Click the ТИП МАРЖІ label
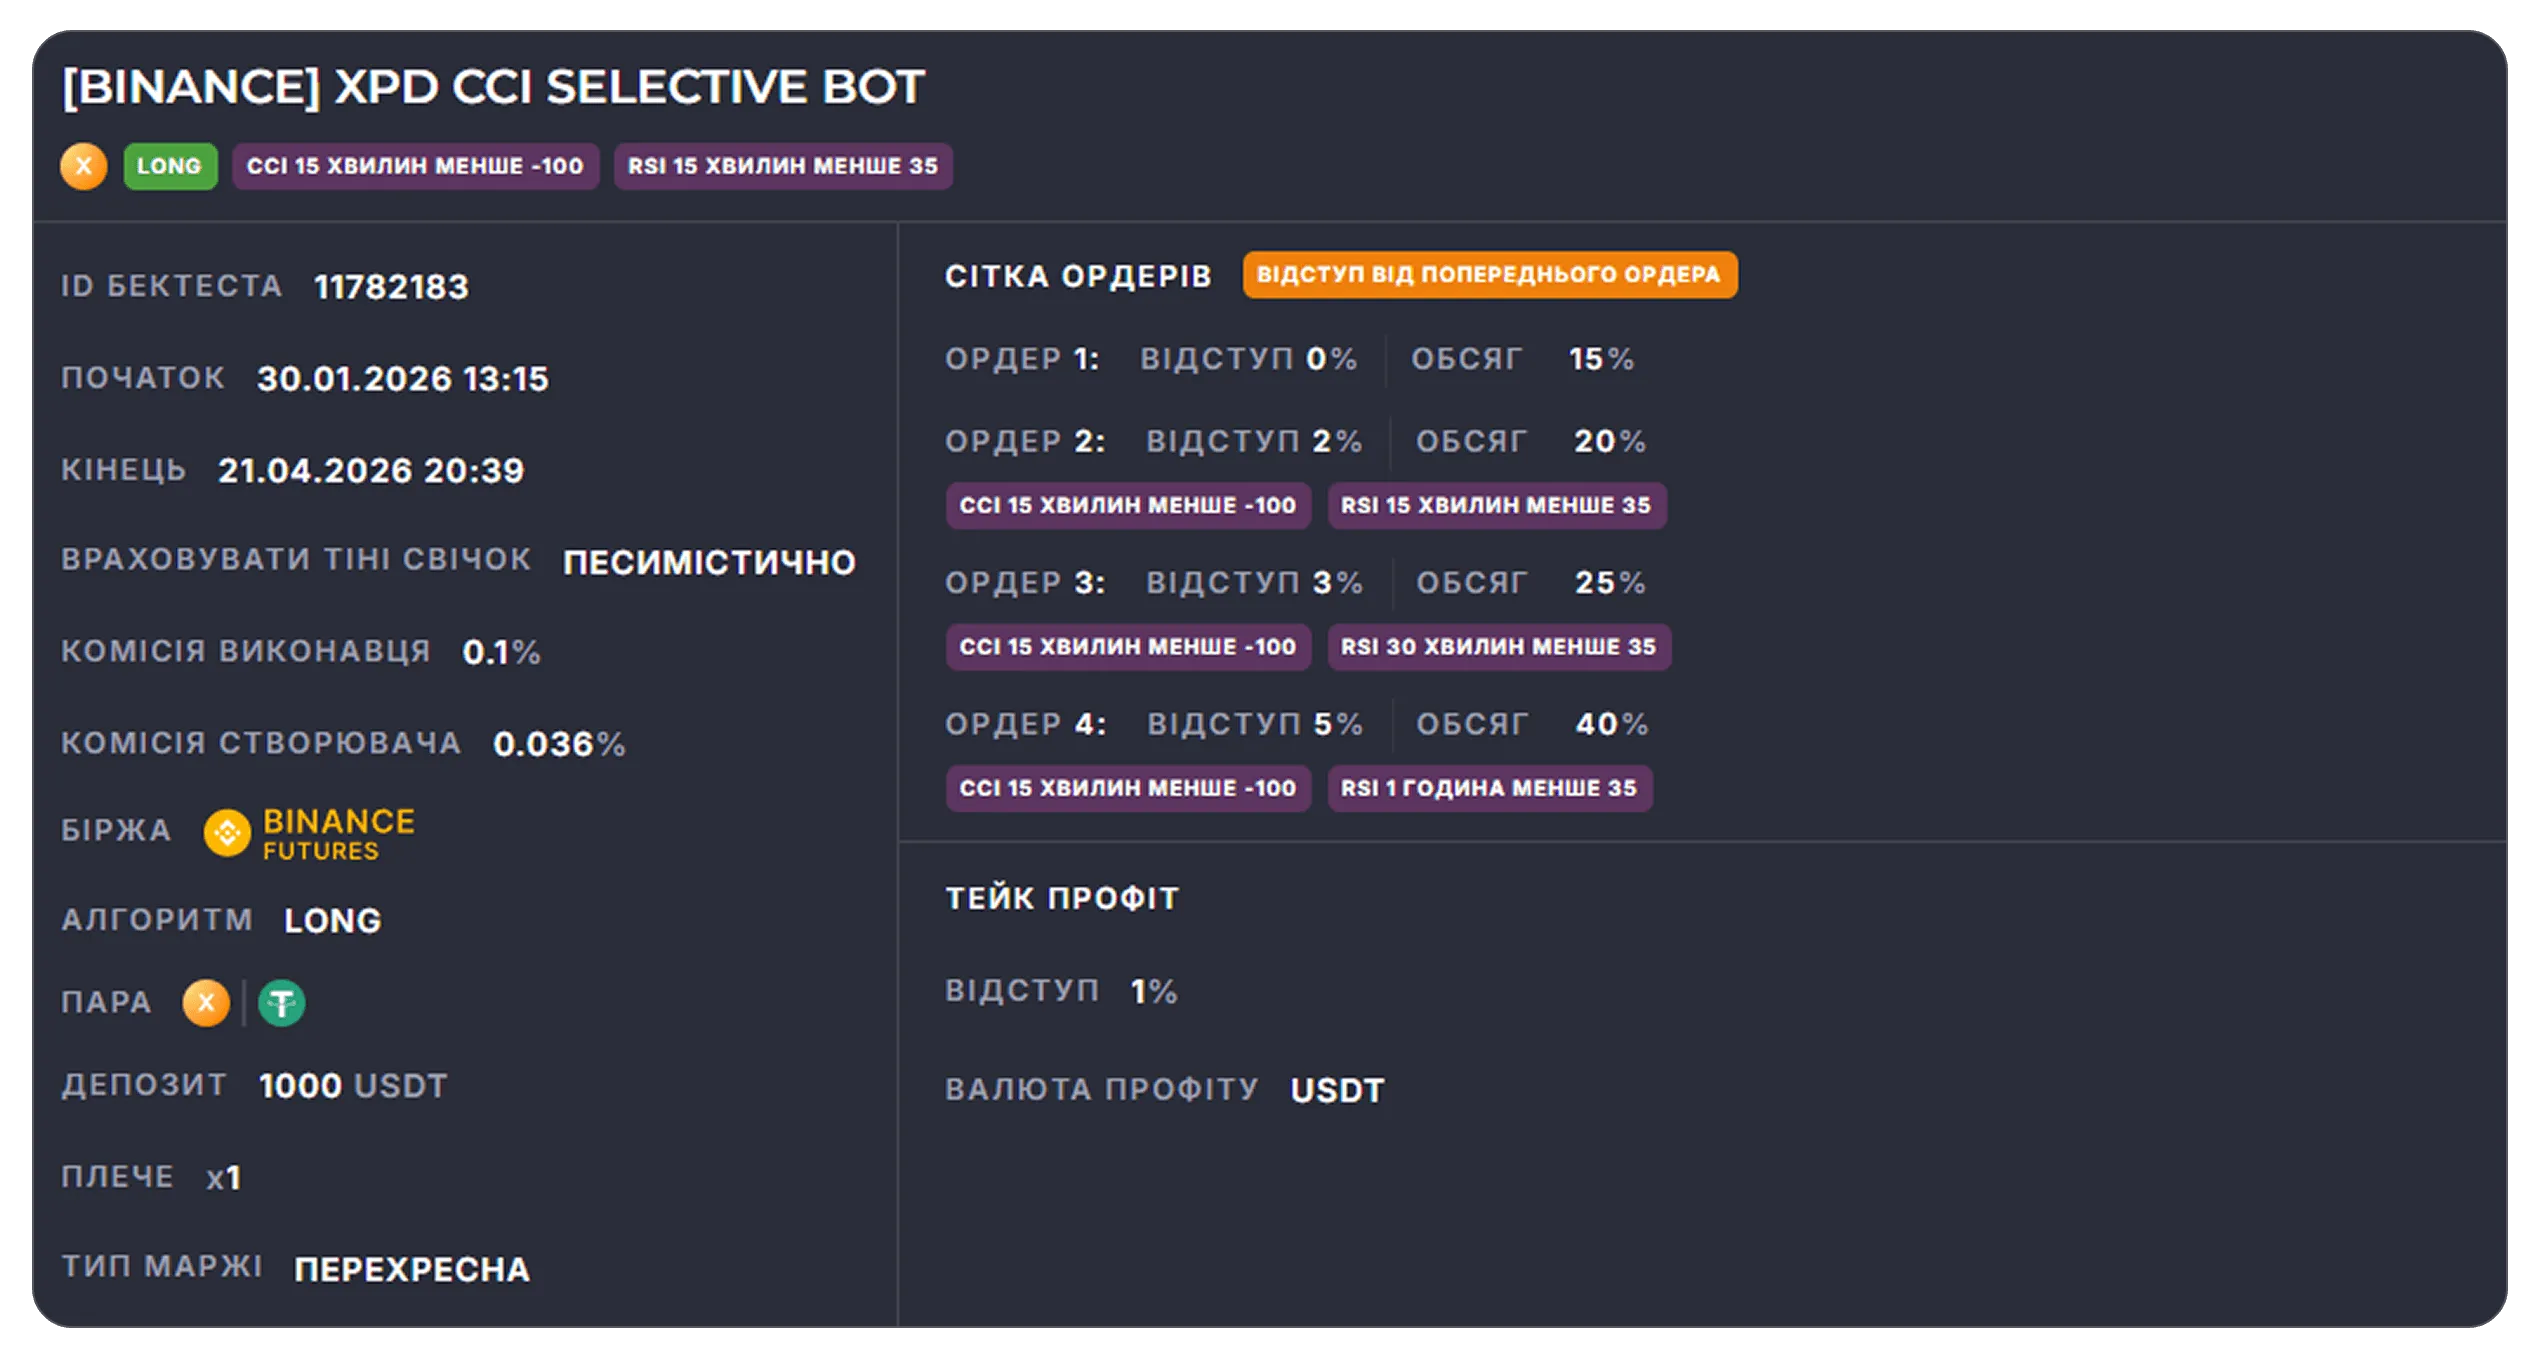The width and height of the screenshot is (2538, 1356). (162, 1266)
